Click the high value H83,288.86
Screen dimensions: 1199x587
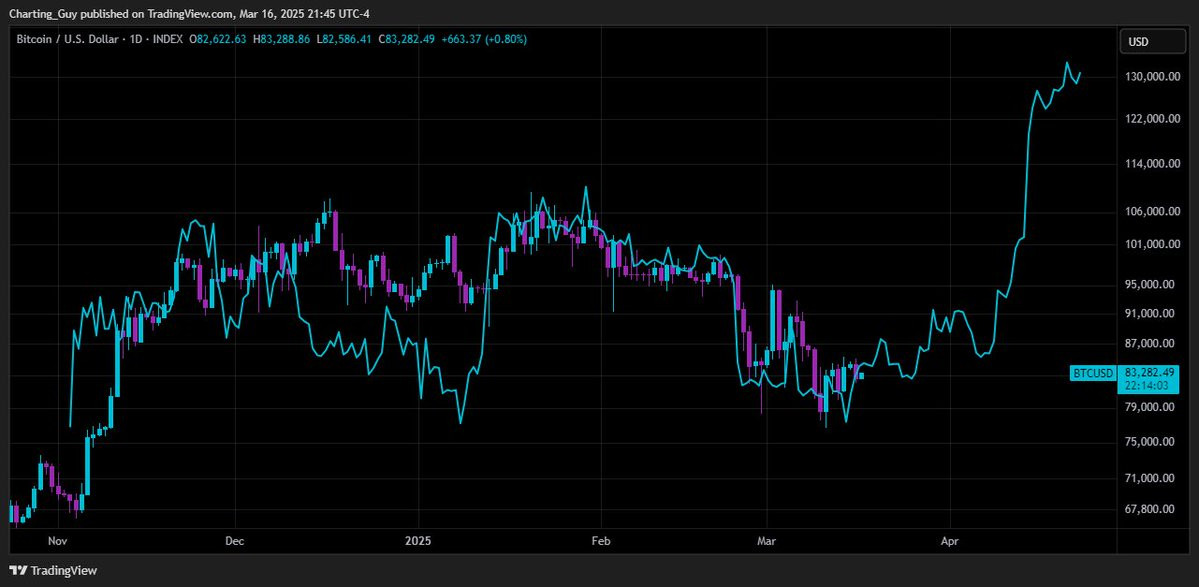click(281, 38)
